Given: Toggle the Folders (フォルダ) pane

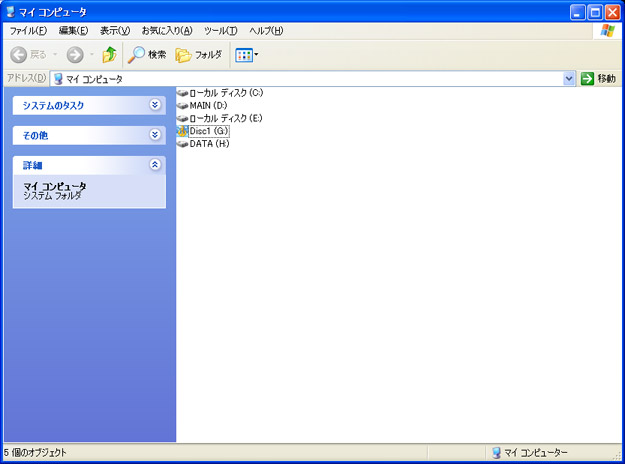Looking at the screenshot, I should pyautogui.click(x=199, y=55).
